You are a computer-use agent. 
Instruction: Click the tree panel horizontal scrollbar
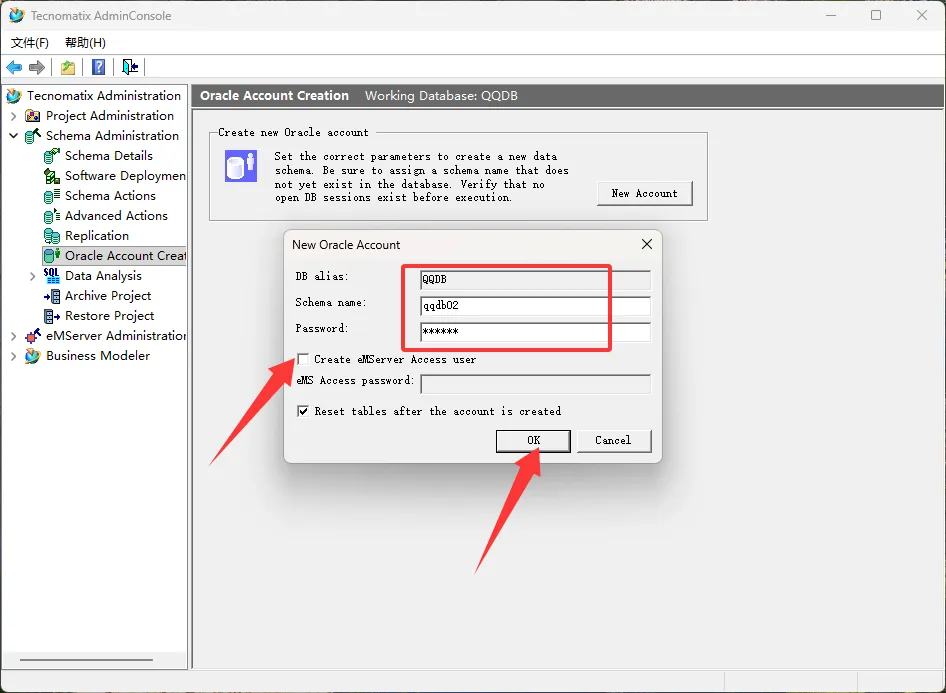pyautogui.click(x=86, y=660)
